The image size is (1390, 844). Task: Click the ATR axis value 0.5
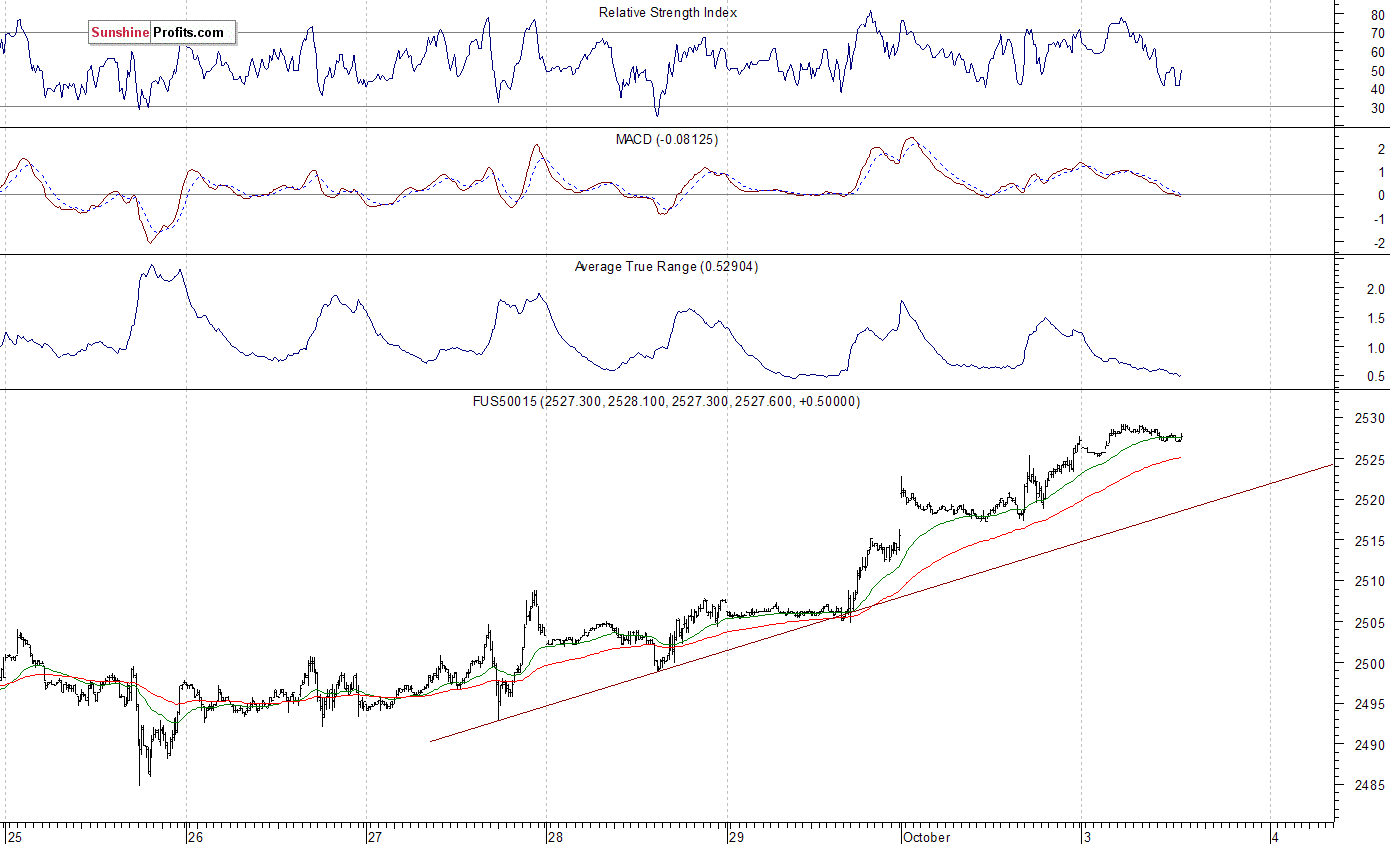[x=1375, y=376]
